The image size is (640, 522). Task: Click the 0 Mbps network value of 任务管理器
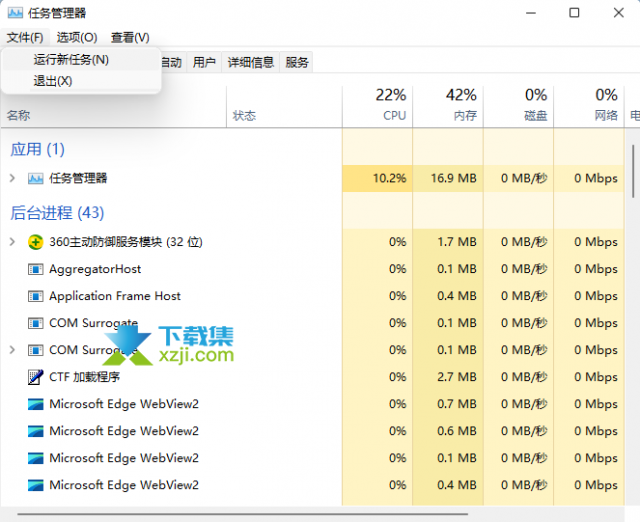[x=596, y=178]
